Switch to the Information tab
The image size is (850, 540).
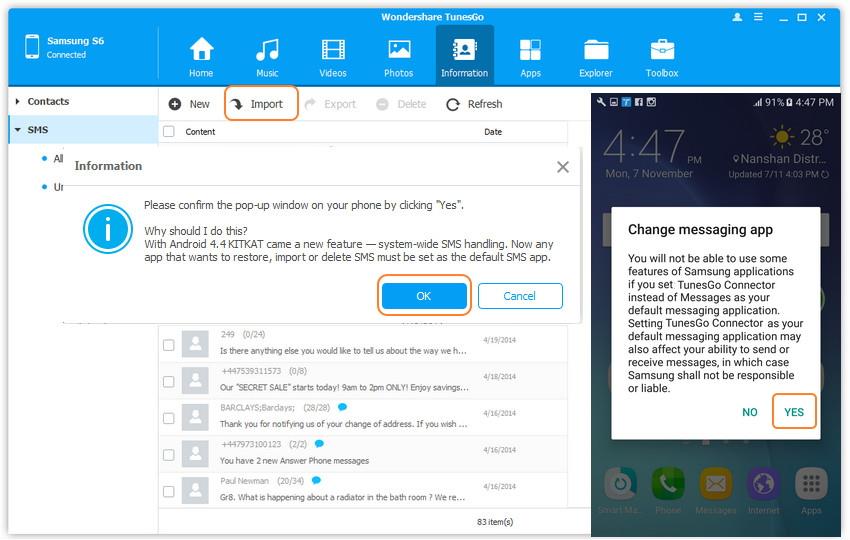[464, 56]
